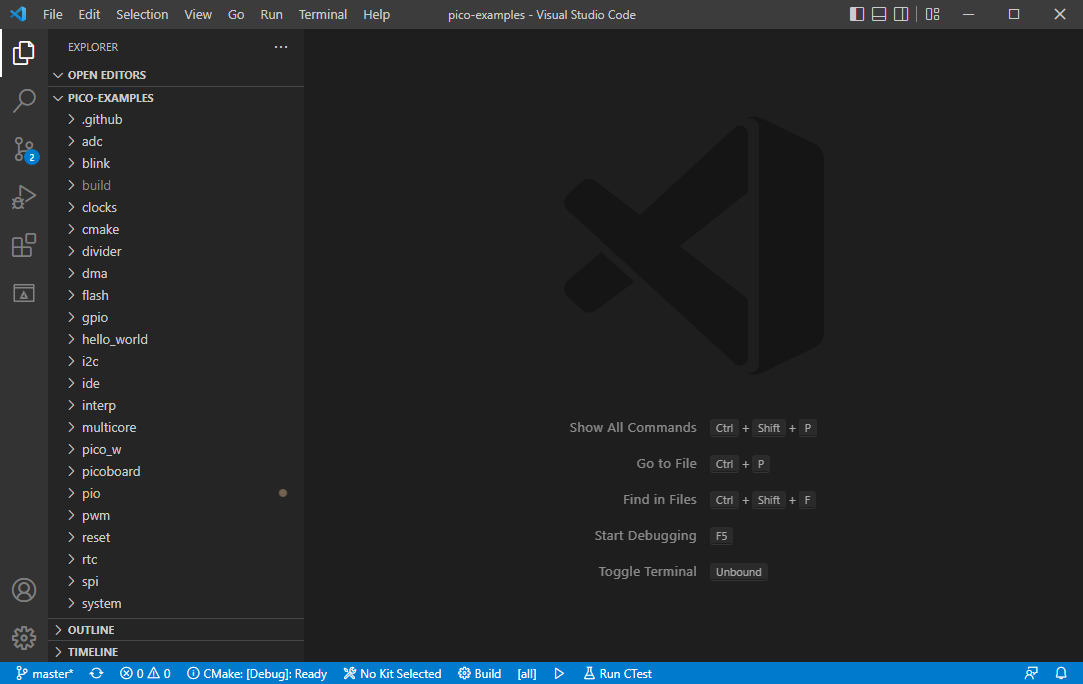1083x684 pixels.
Task: Expand the blink folder
Action: pos(176,164)
